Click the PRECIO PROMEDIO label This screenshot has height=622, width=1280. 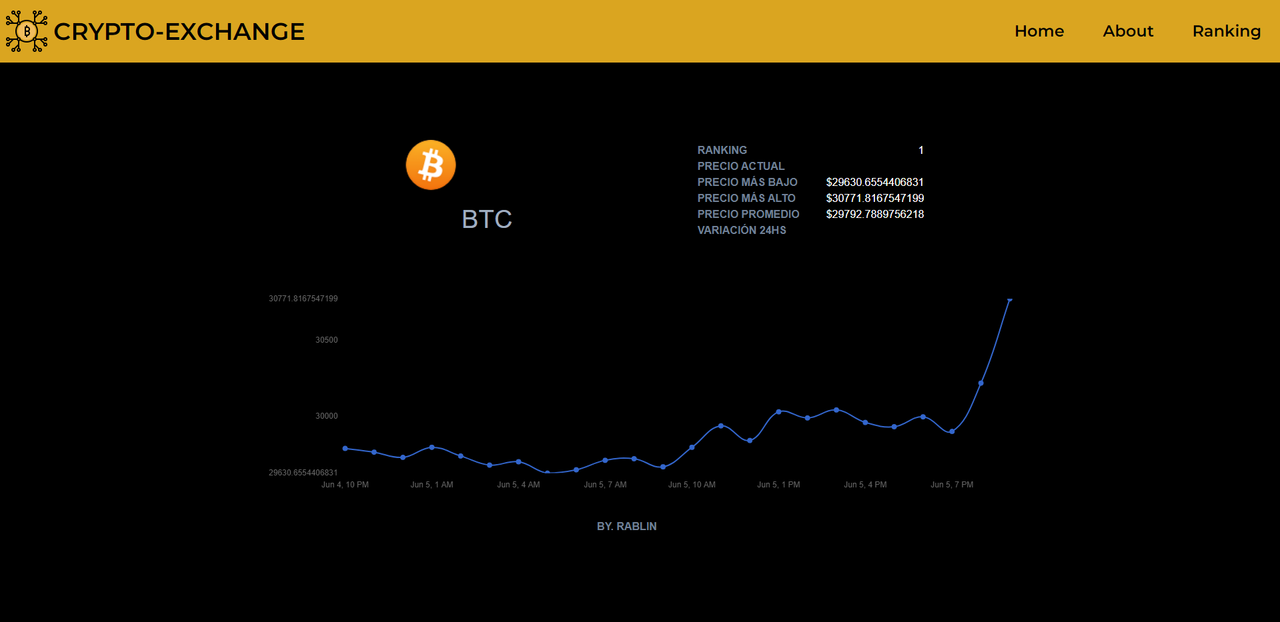749,214
